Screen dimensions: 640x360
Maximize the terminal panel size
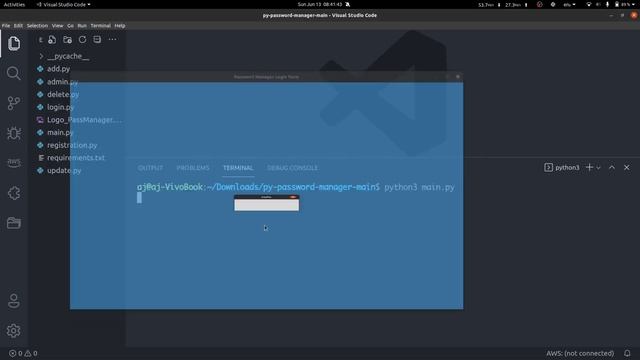(612, 167)
